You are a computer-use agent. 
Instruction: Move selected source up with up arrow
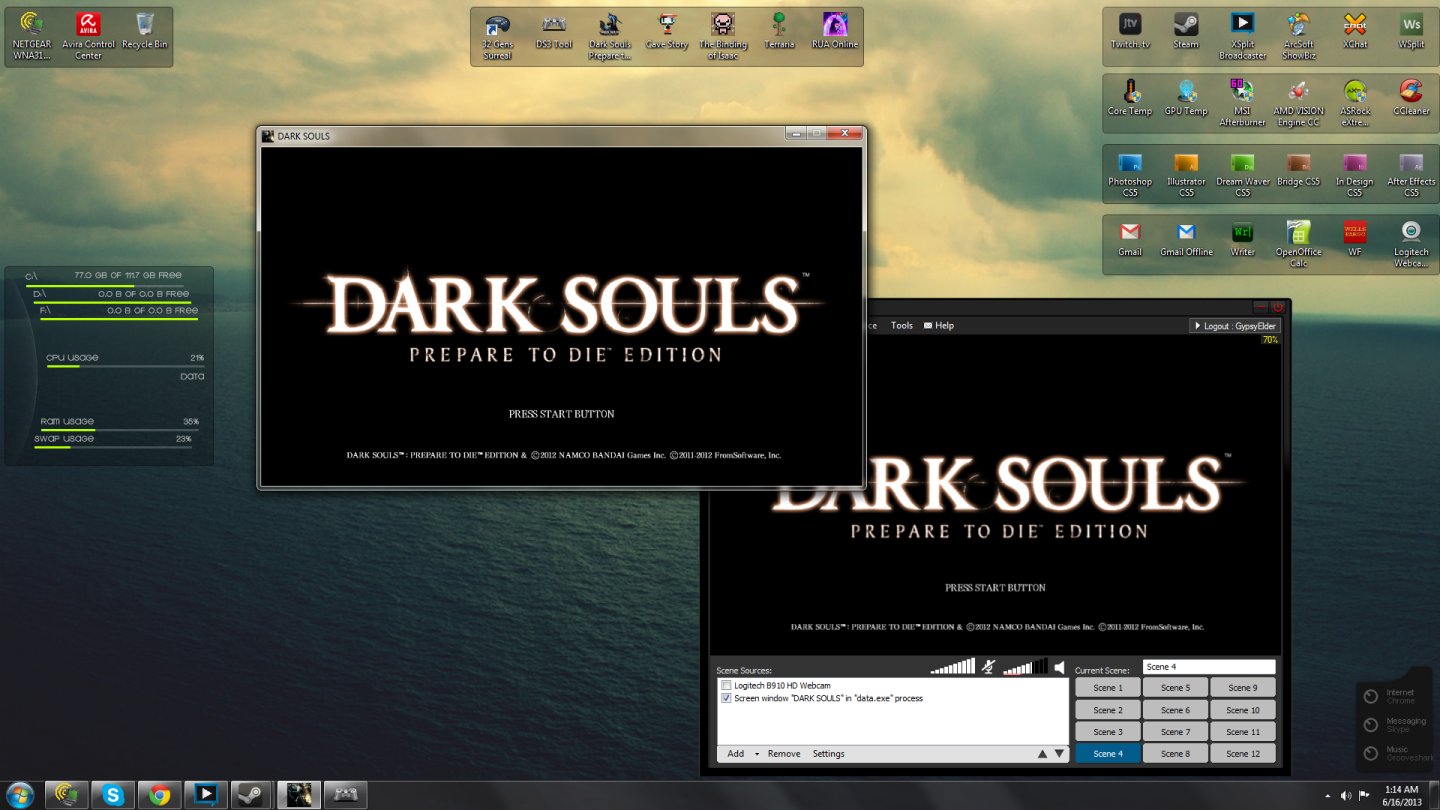[x=1043, y=754]
